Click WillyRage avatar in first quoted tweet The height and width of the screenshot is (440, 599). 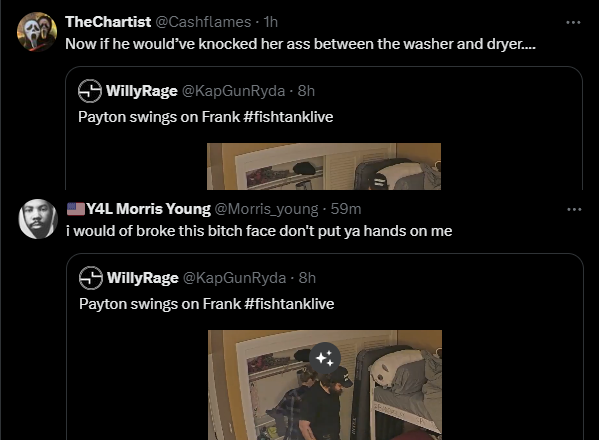[90, 91]
